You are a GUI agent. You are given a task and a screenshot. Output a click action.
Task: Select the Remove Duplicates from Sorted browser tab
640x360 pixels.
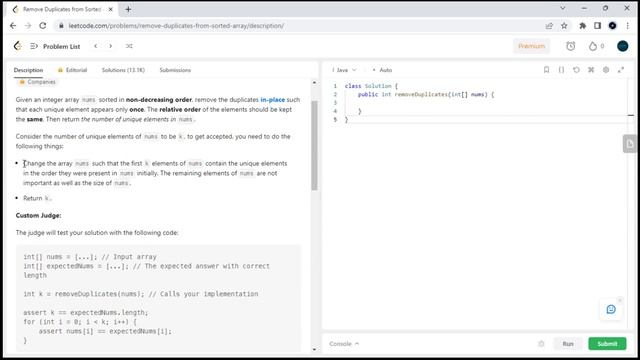coord(63,9)
